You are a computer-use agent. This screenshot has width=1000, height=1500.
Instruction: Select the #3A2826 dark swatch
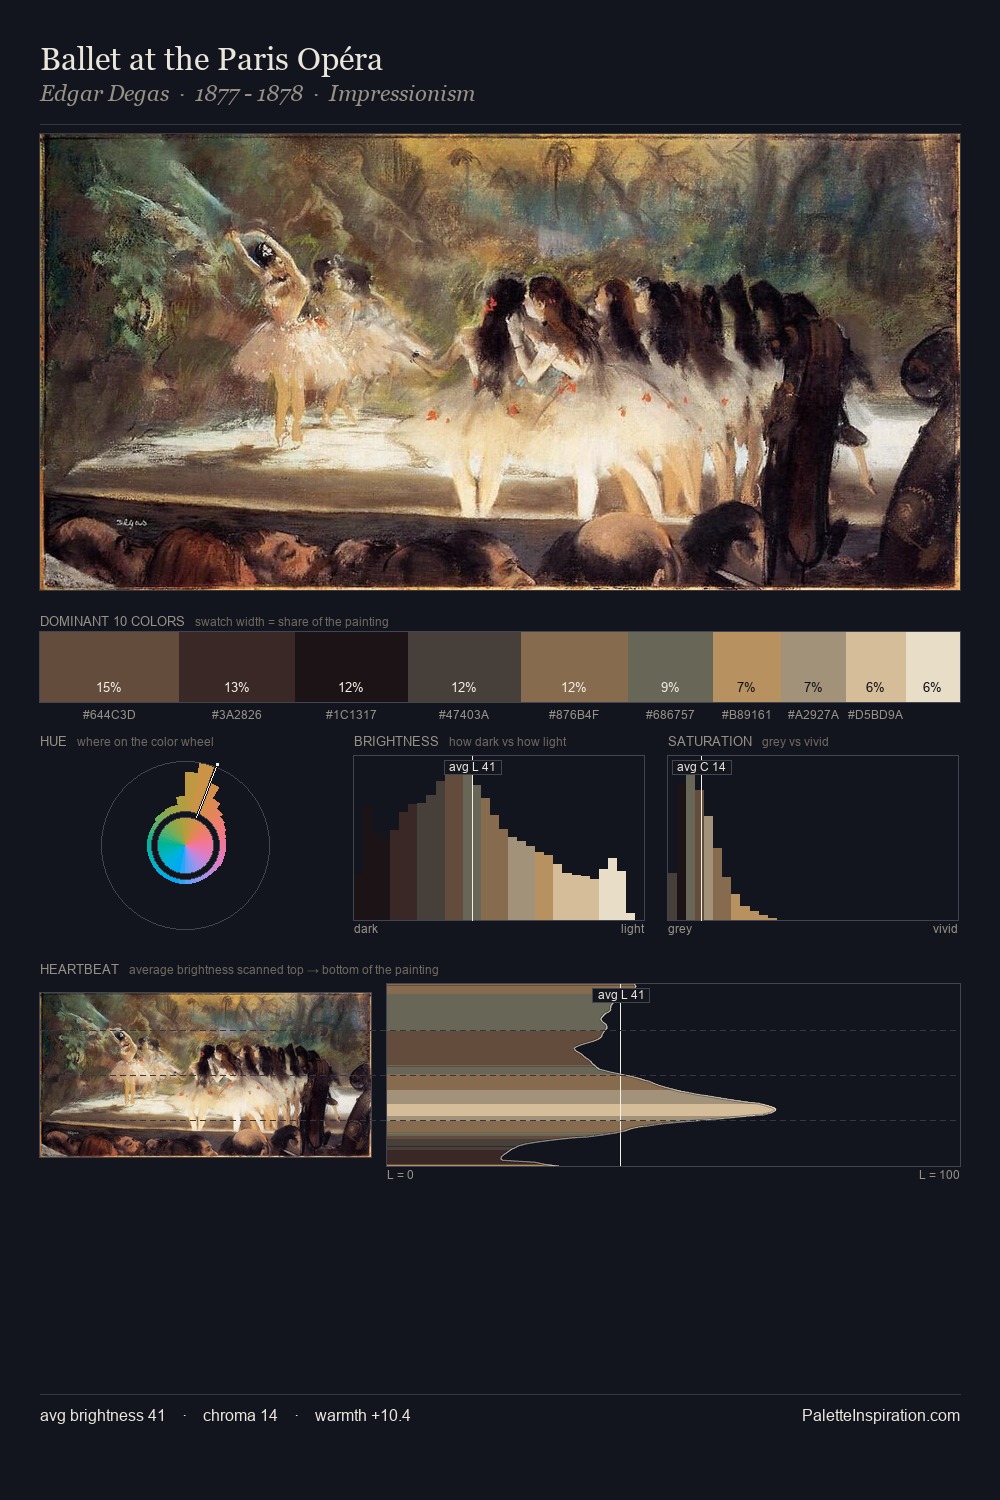(237, 667)
